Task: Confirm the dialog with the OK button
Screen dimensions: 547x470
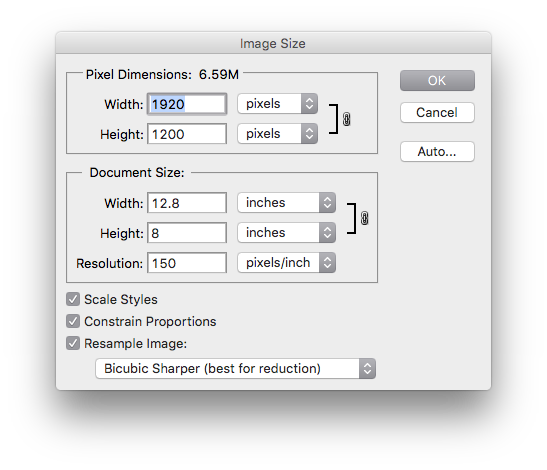Action: point(437,81)
